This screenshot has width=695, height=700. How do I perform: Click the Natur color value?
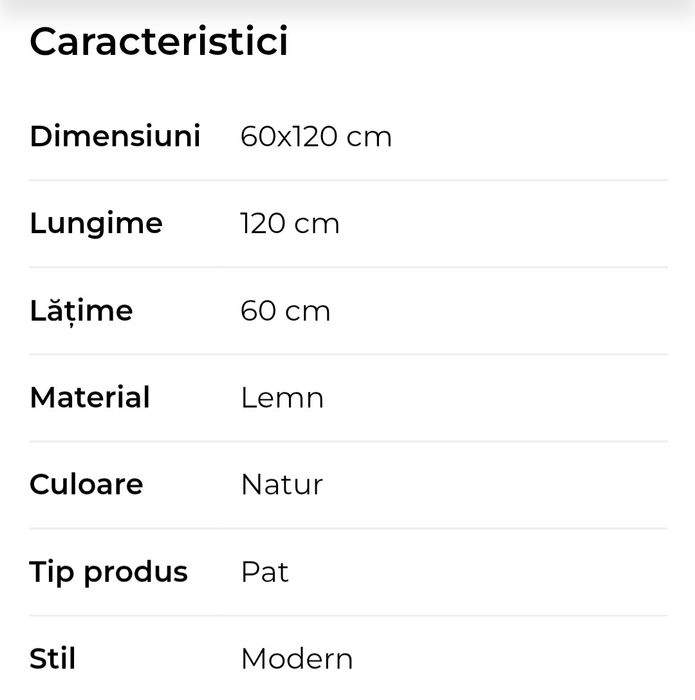pos(282,484)
